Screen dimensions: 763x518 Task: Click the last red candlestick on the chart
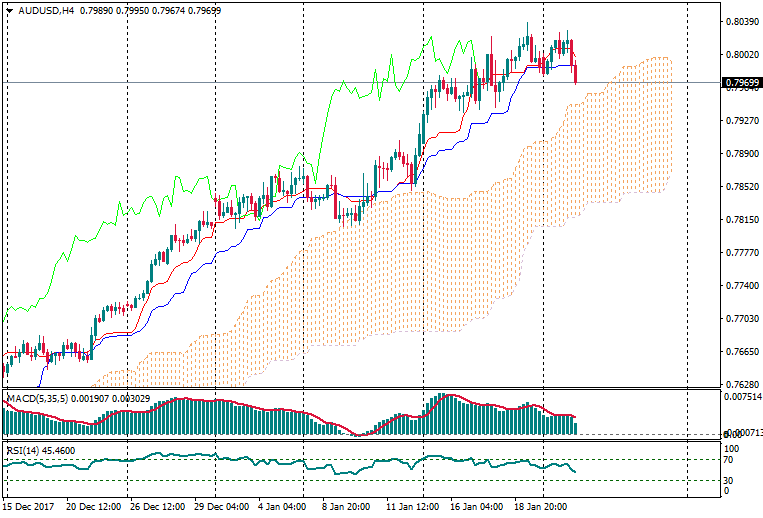click(575, 73)
